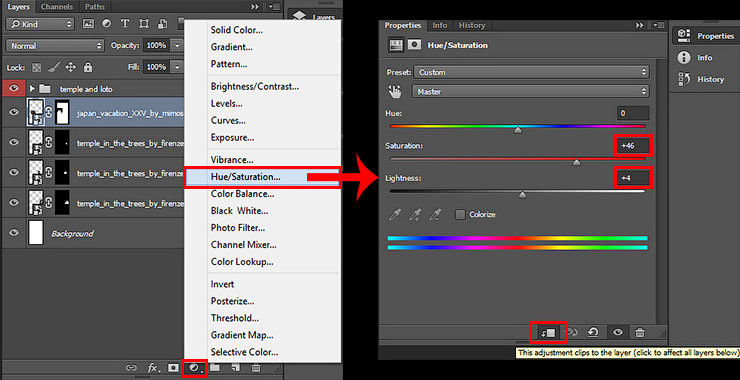
Task: Lock image pixels brush icon
Action: tap(53, 68)
